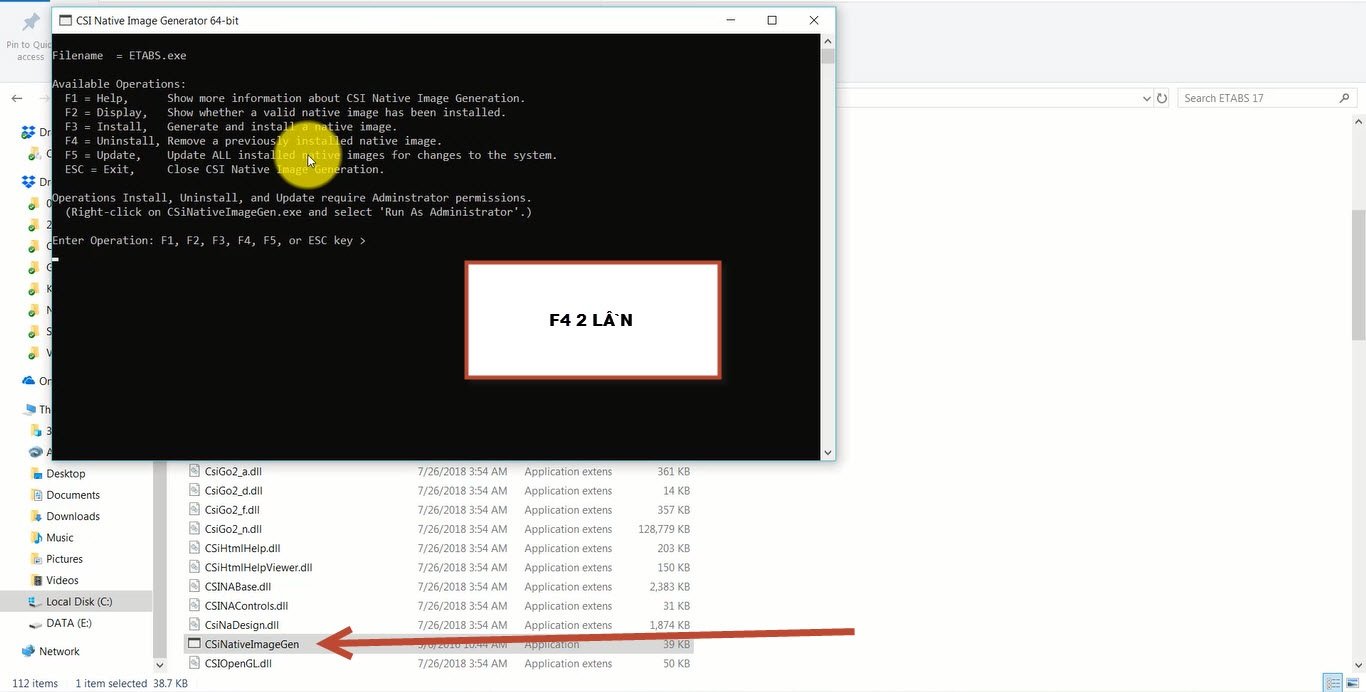
Task: Click the Local Disk (C:) drive icon
Action: coord(36,602)
